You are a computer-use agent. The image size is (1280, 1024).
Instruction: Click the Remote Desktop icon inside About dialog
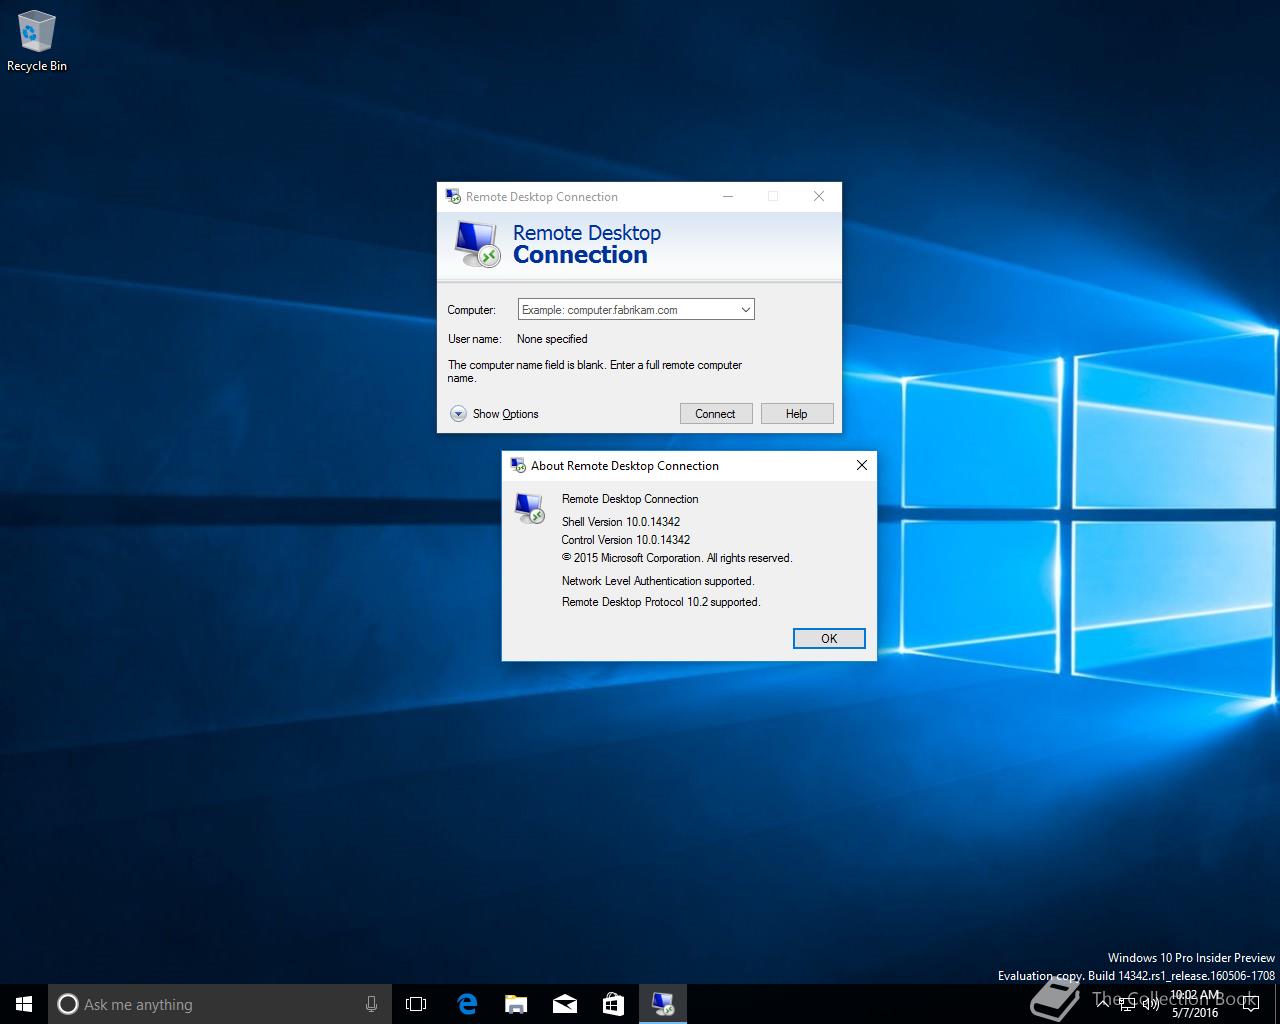click(x=530, y=508)
